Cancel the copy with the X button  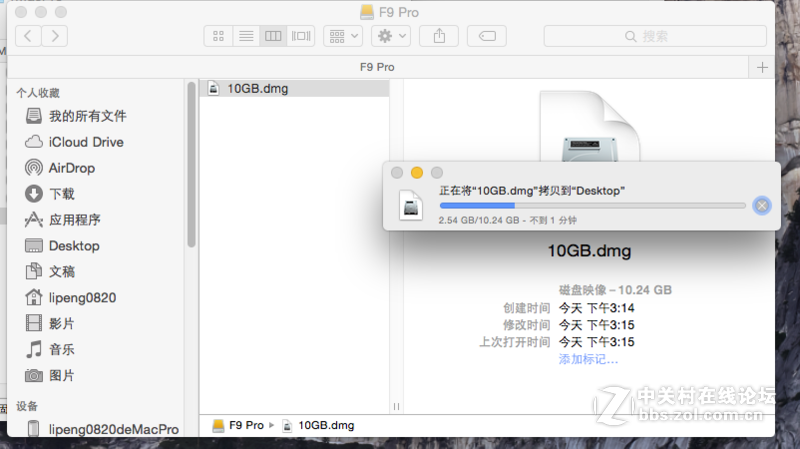tap(762, 206)
